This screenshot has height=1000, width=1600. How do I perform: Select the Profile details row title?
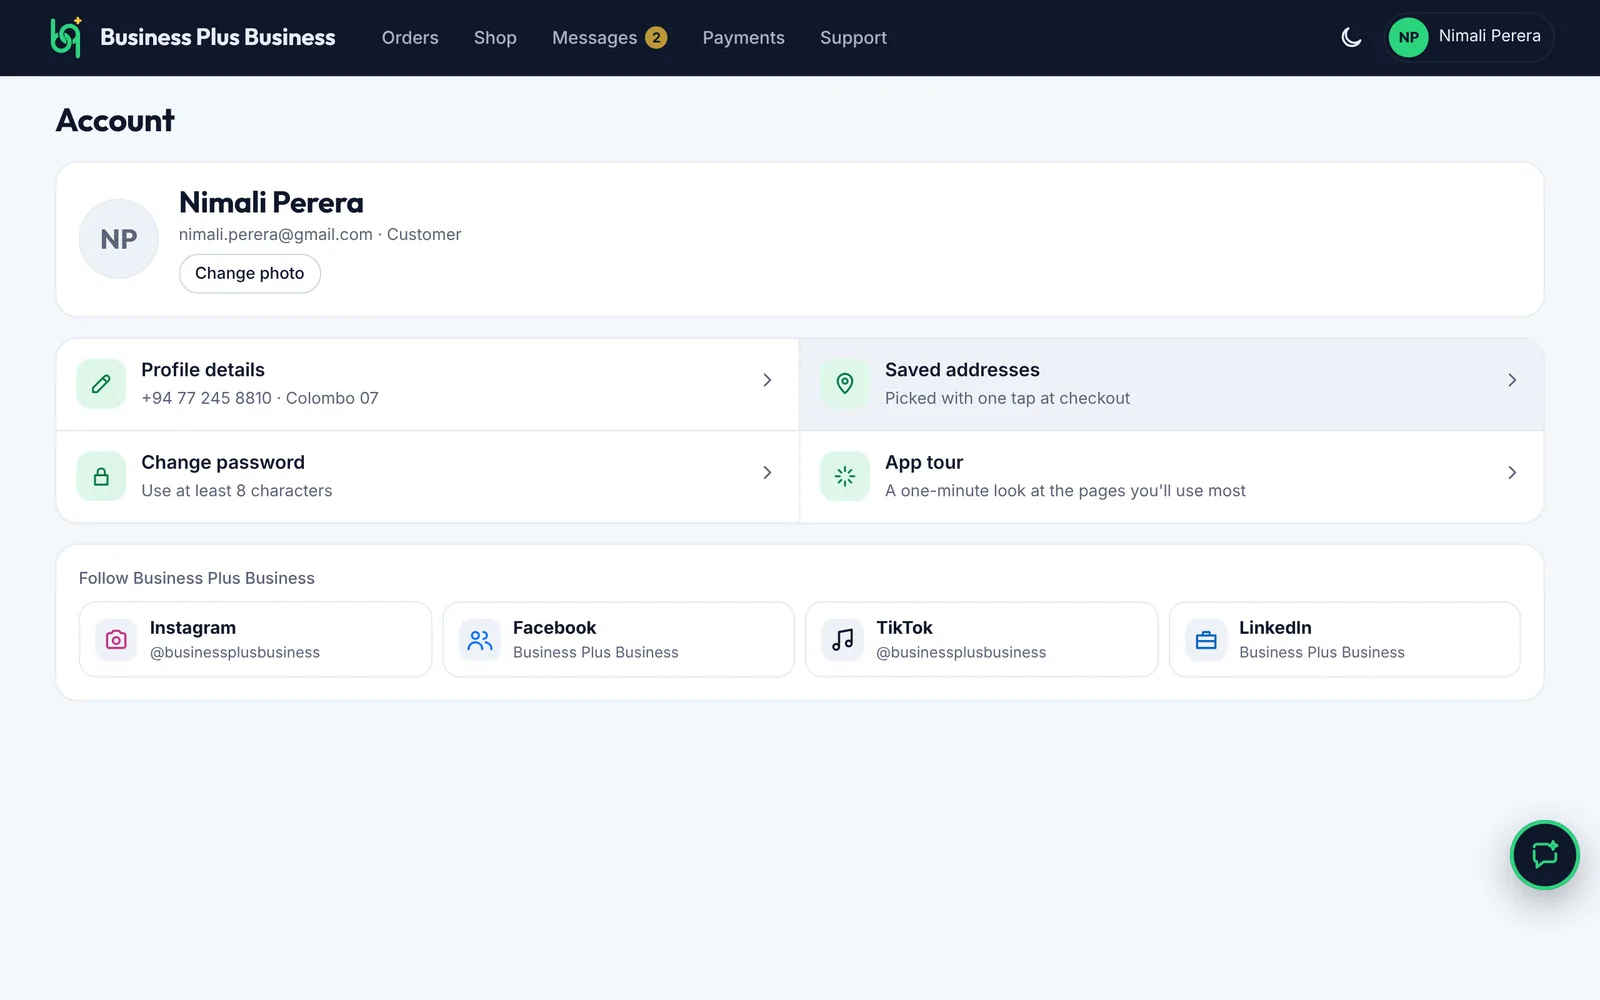pyautogui.click(x=203, y=370)
